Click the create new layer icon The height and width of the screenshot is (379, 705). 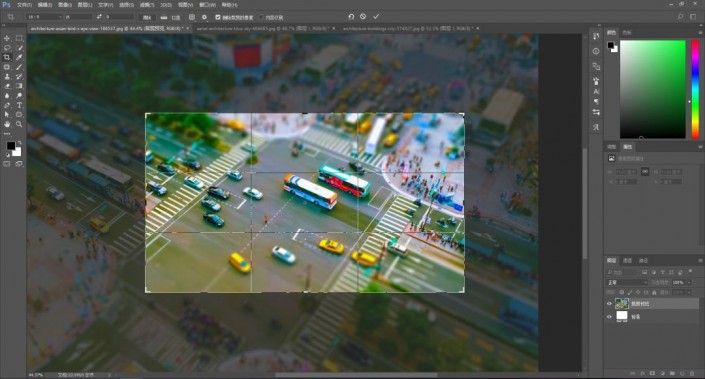coord(682,373)
